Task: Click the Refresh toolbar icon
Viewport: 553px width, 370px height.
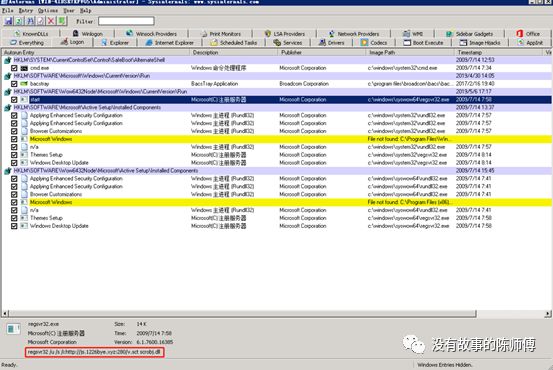Action: pos(19,21)
